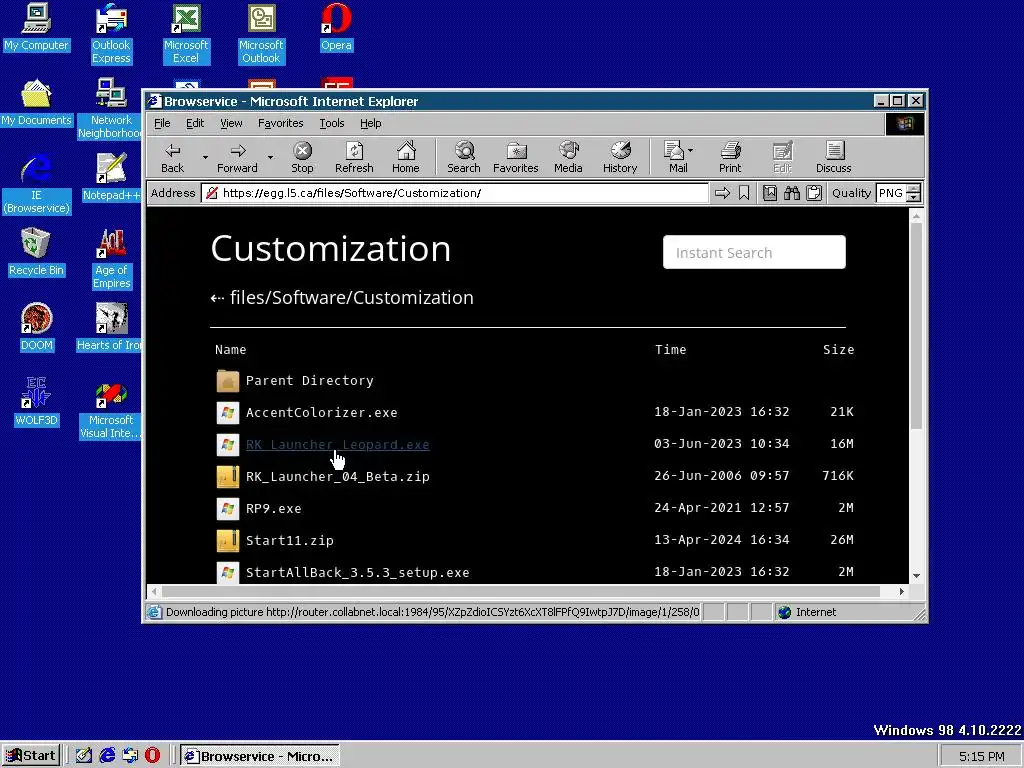Click the RP9.exe file link
The image size is (1024, 768).
(x=274, y=509)
